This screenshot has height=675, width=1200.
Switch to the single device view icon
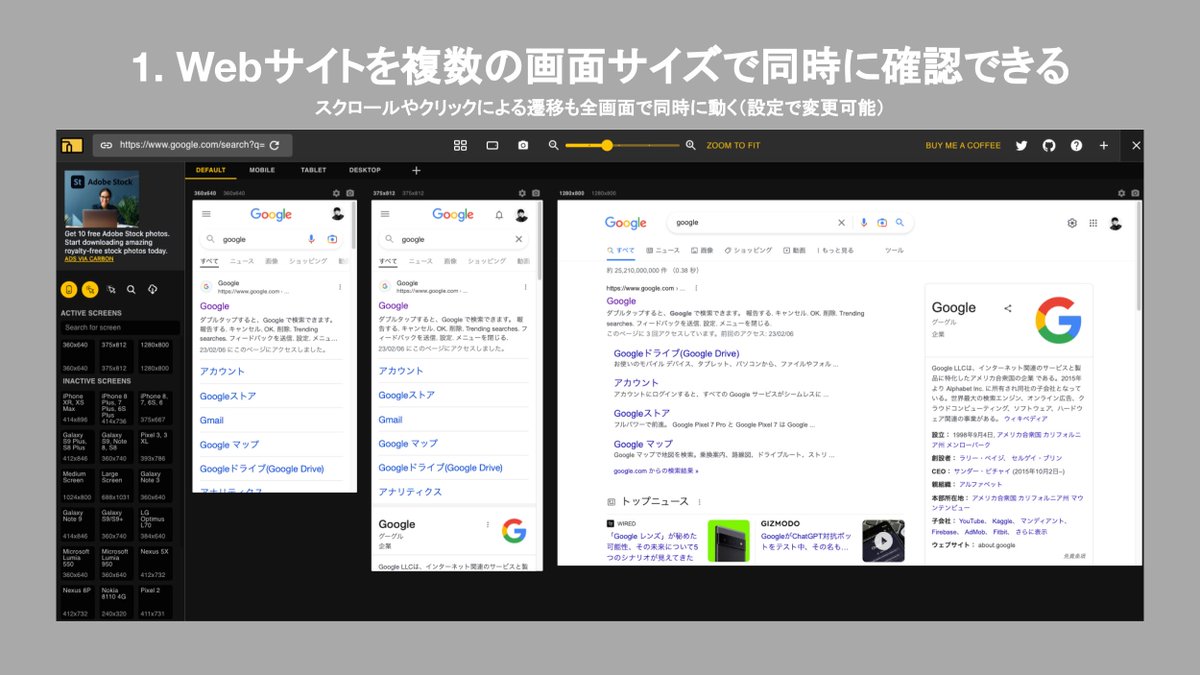pos(492,145)
